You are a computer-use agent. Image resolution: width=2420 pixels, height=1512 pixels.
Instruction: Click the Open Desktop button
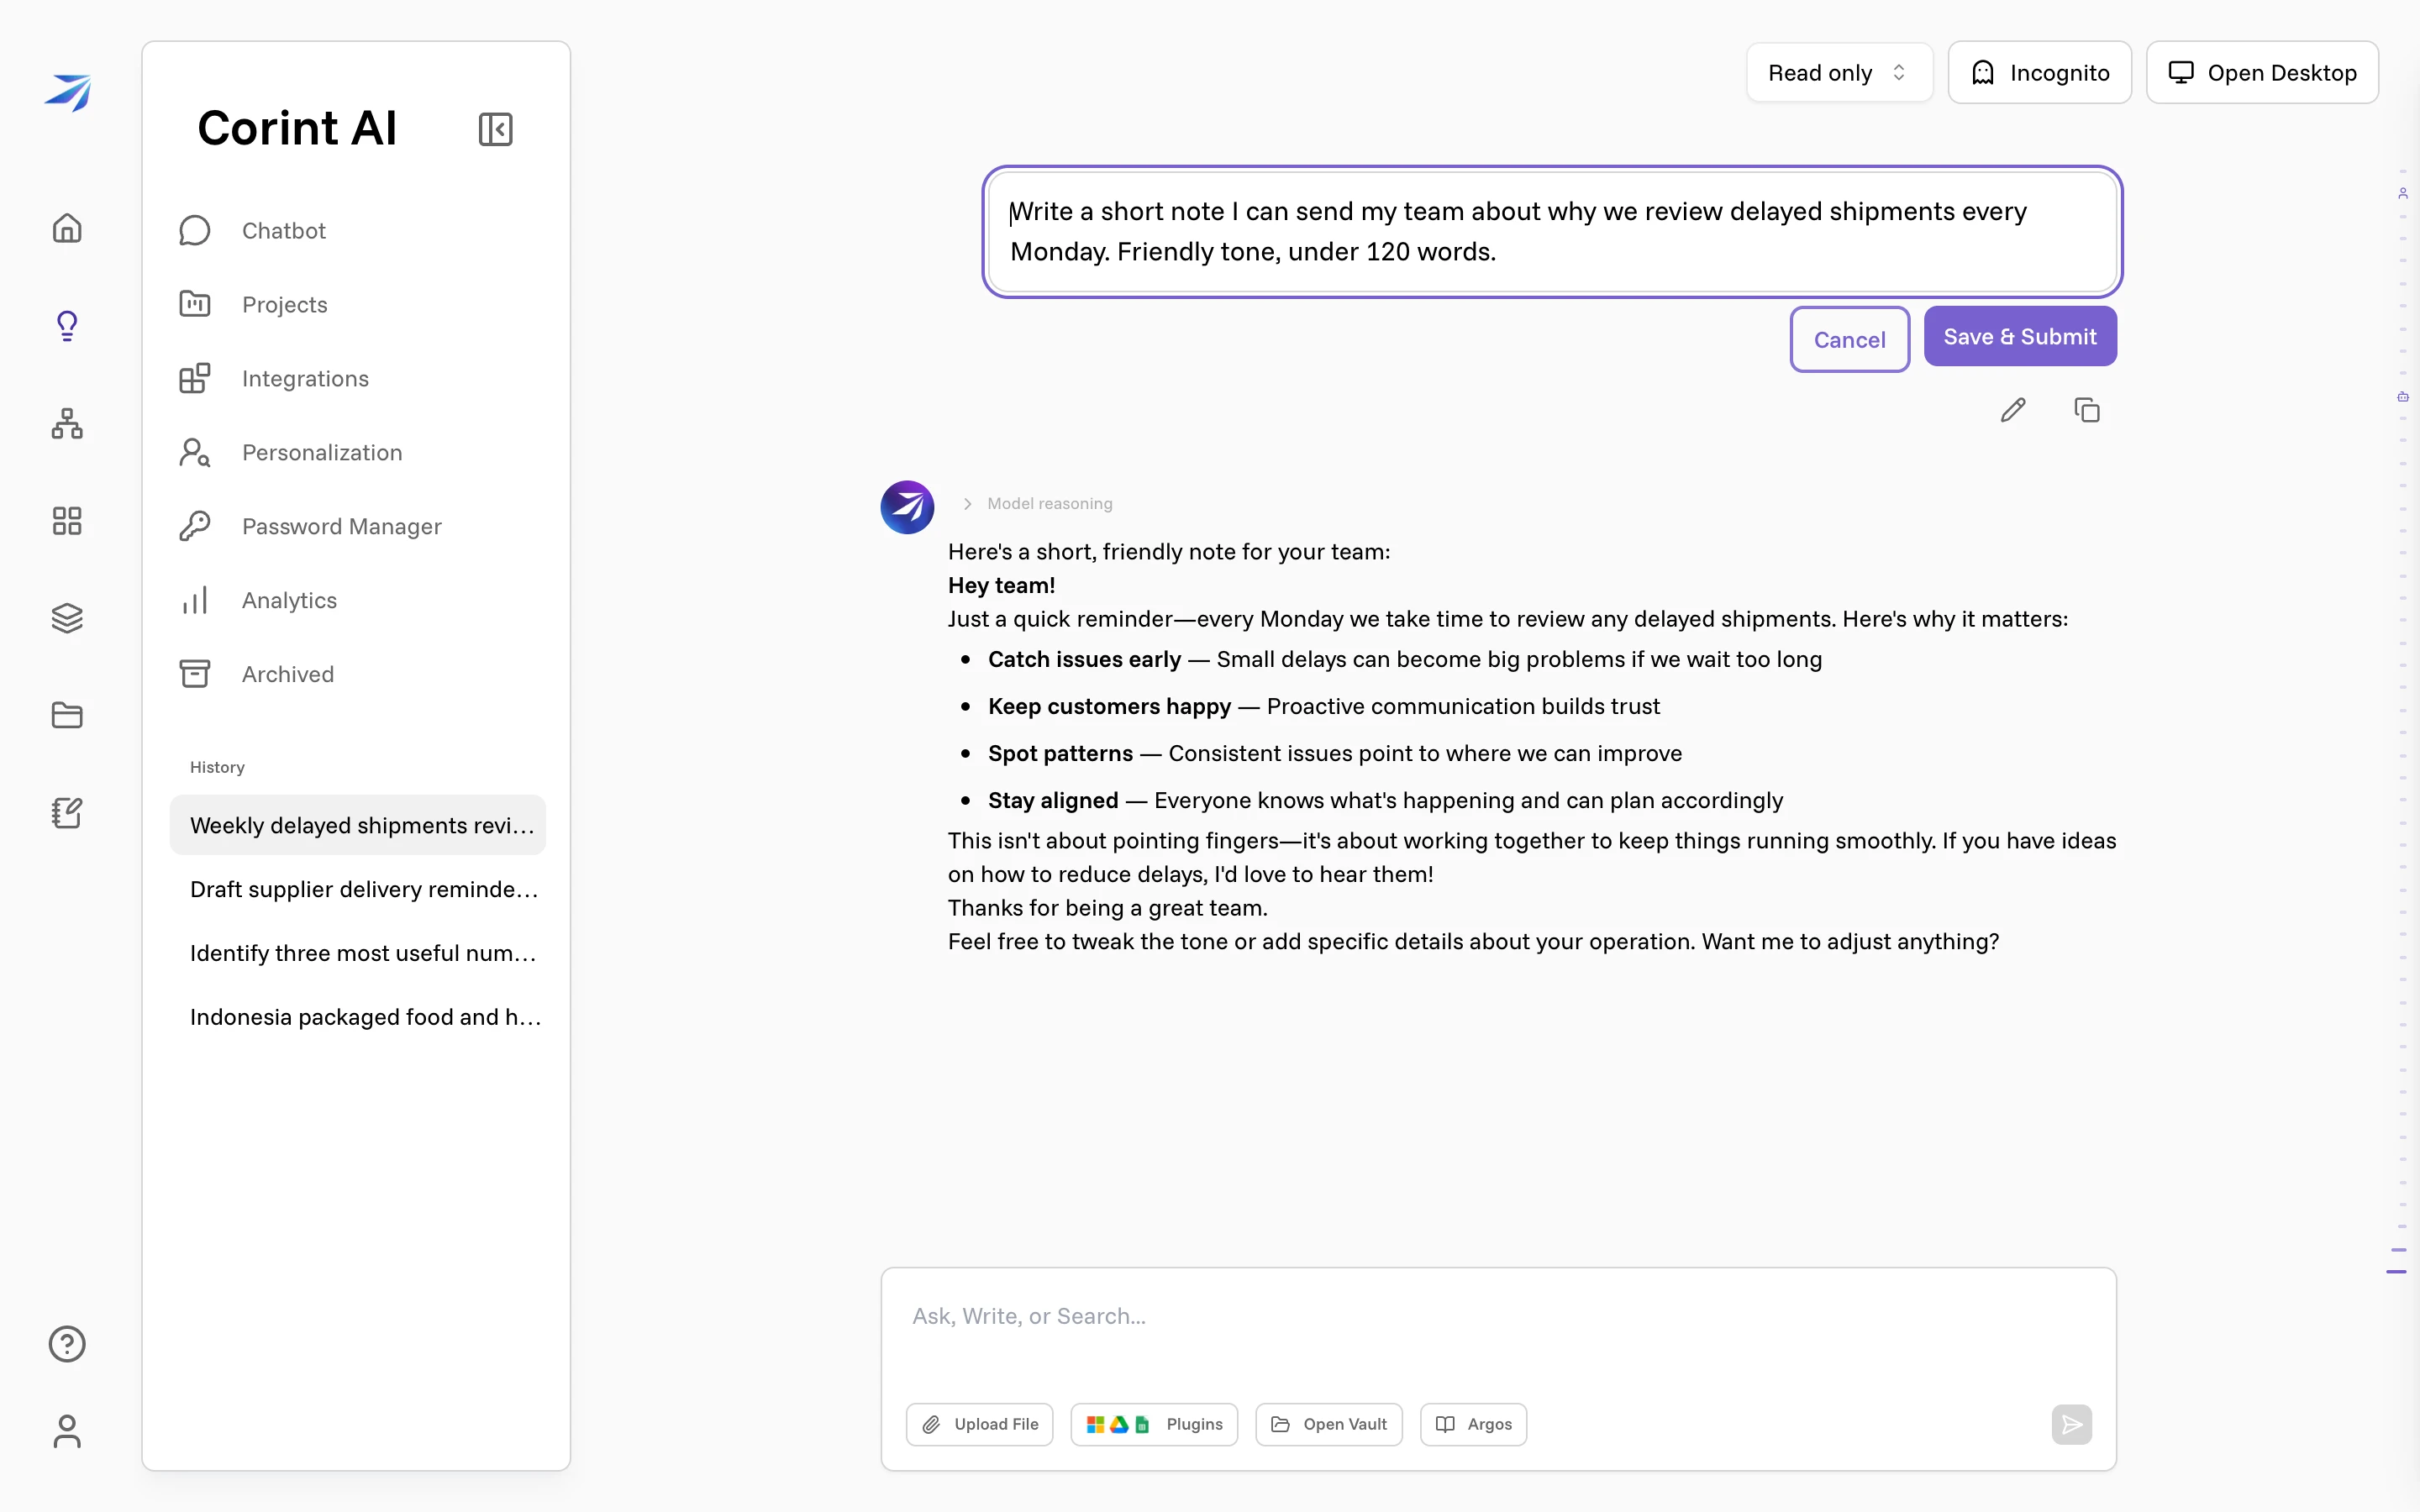point(2262,72)
